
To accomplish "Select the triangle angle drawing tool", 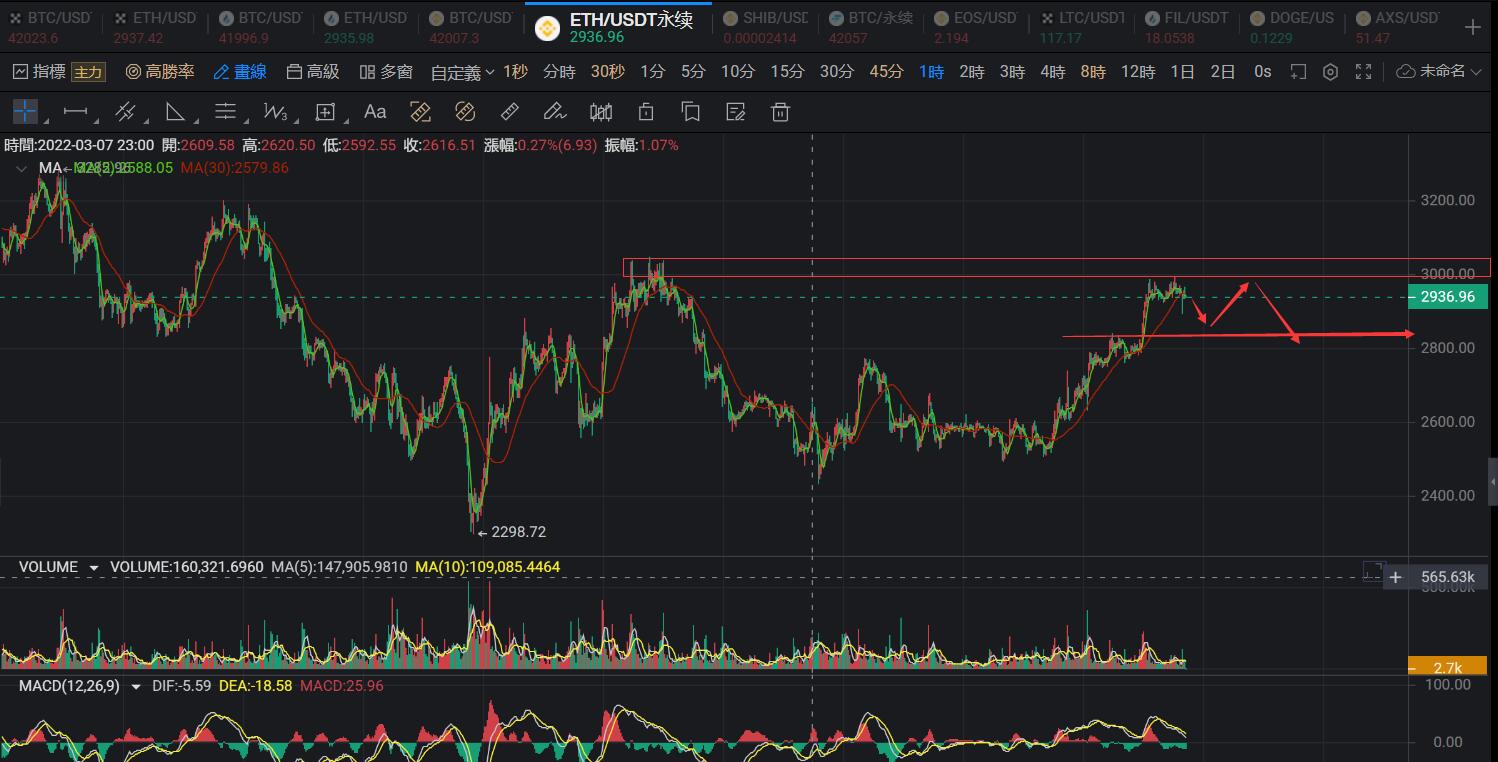I will (175, 111).
